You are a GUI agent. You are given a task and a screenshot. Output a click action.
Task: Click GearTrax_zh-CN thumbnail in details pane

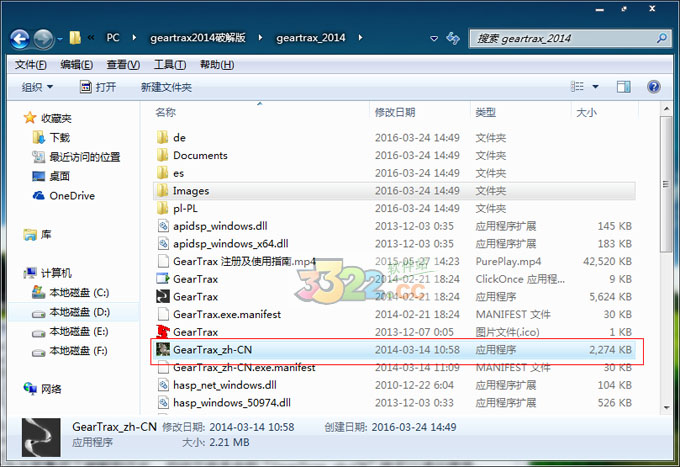click(x=41, y=437)
